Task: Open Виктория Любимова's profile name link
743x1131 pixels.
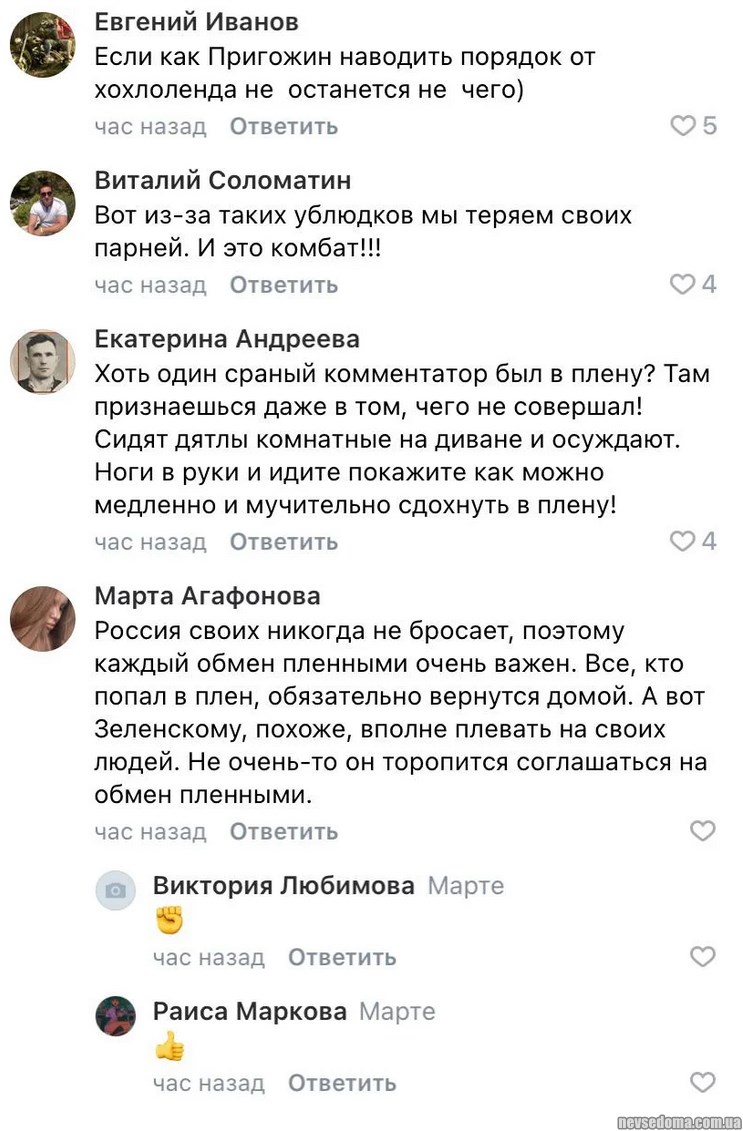Action: click(283, 885)
